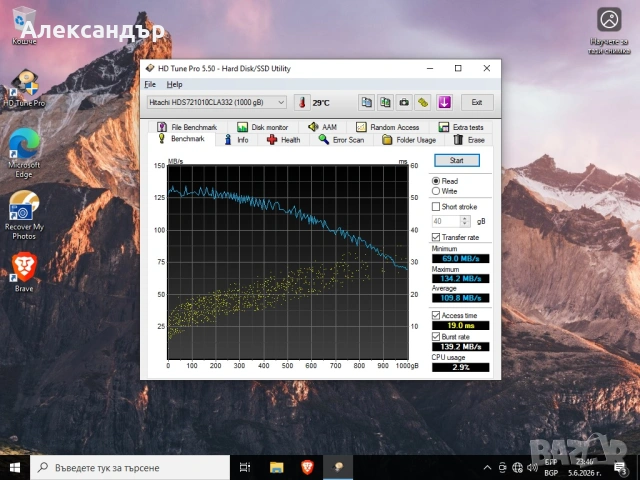Open Brave browser desktop shortcut
The height and width of the screenshot is (480, 640).
24,272
